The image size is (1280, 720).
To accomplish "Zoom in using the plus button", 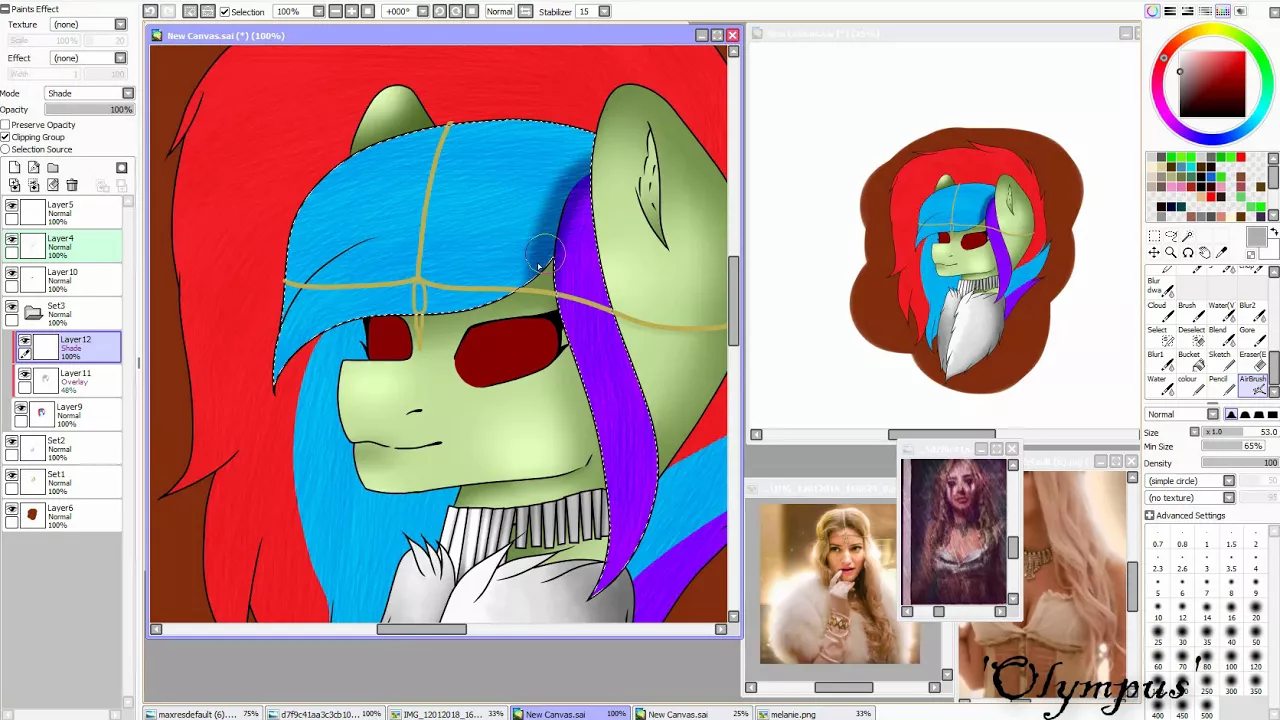I will pos(352,11).
